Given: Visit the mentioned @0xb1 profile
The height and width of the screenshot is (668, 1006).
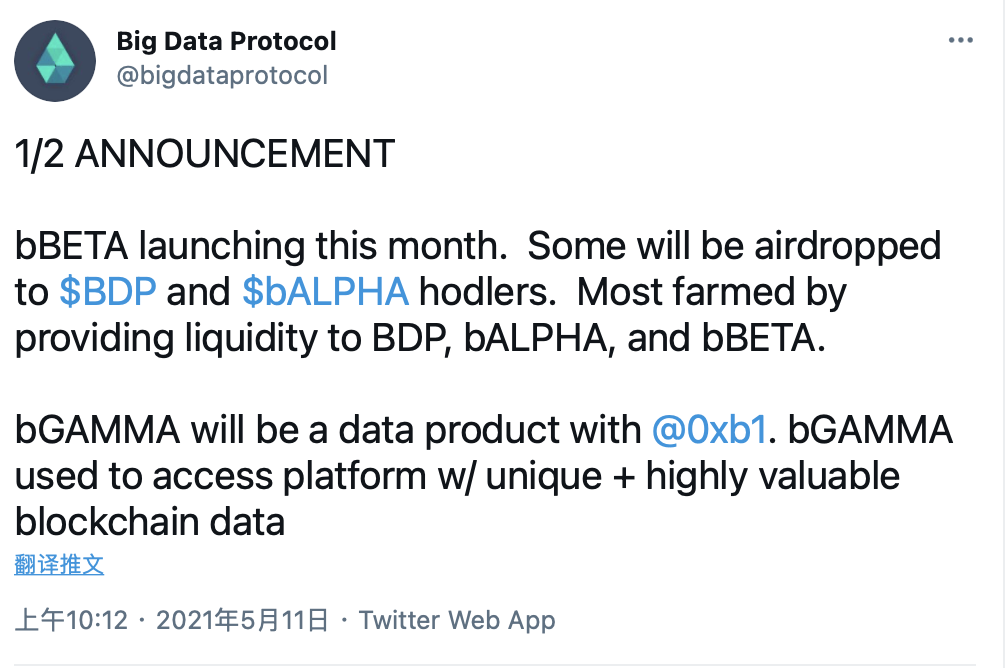Looking at the screenshot, I should 709,430.
